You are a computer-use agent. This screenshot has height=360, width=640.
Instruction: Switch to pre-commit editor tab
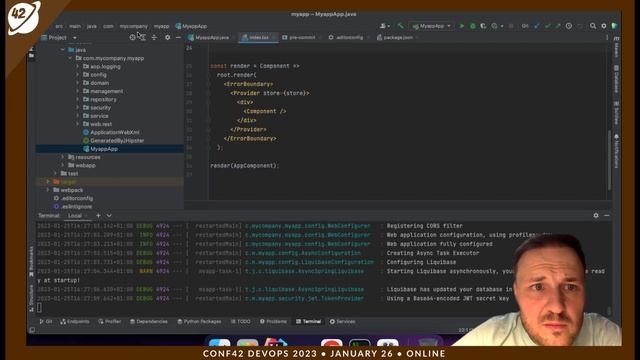pos(301,38)
